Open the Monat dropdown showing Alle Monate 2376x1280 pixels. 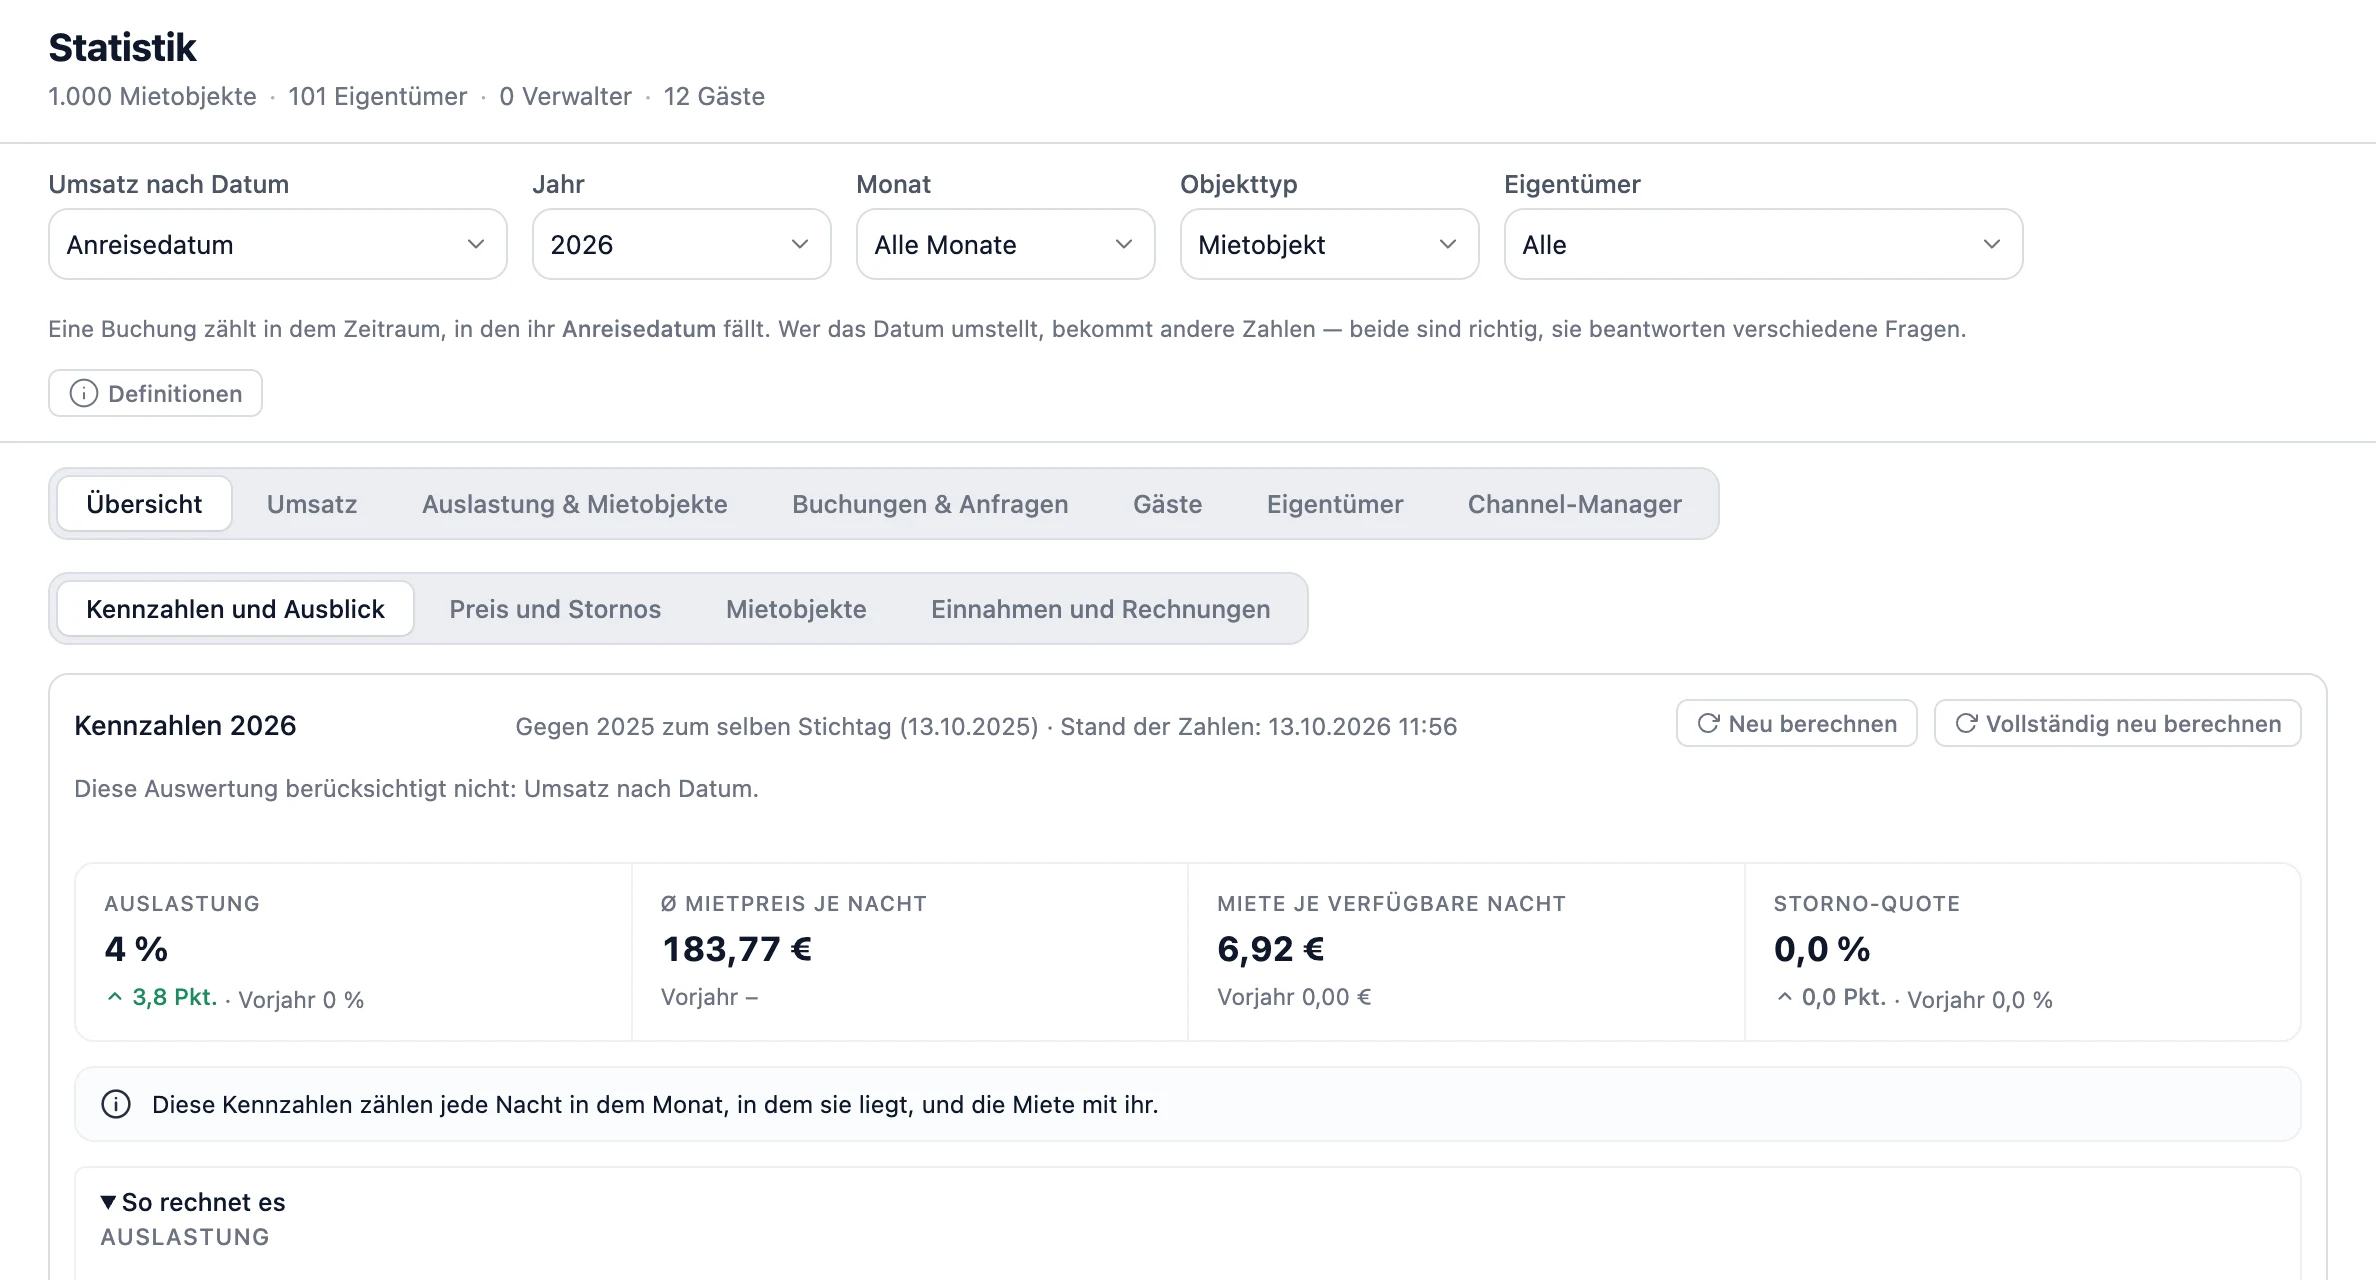click(1005, 244)
